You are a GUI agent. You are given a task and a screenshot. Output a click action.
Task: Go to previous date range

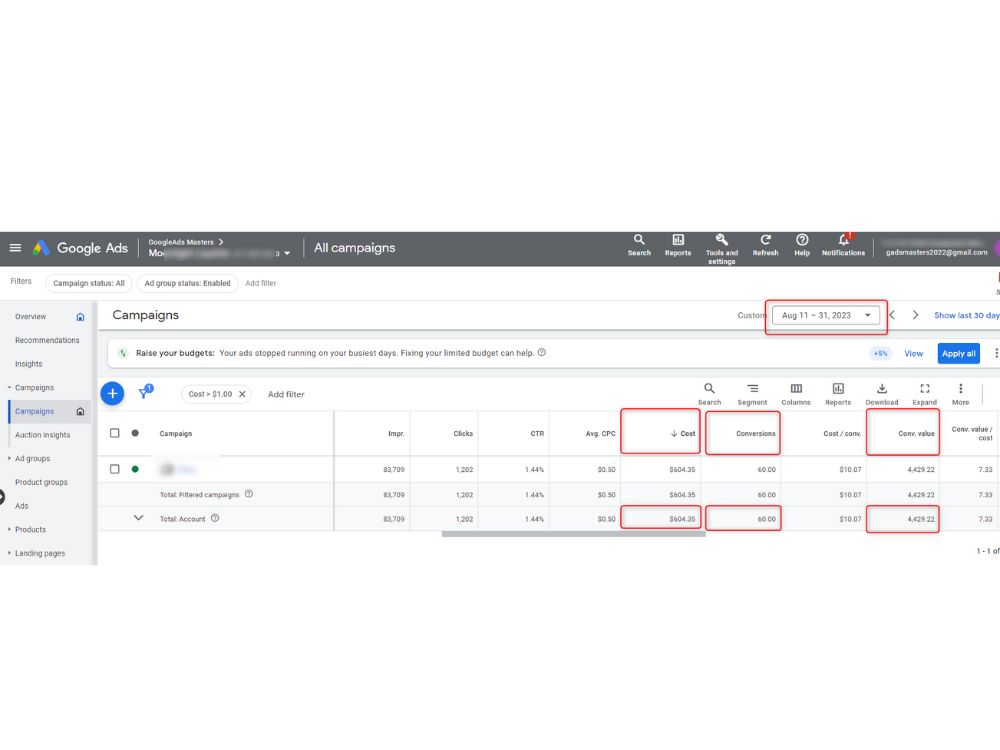click(x=892, y=315)
